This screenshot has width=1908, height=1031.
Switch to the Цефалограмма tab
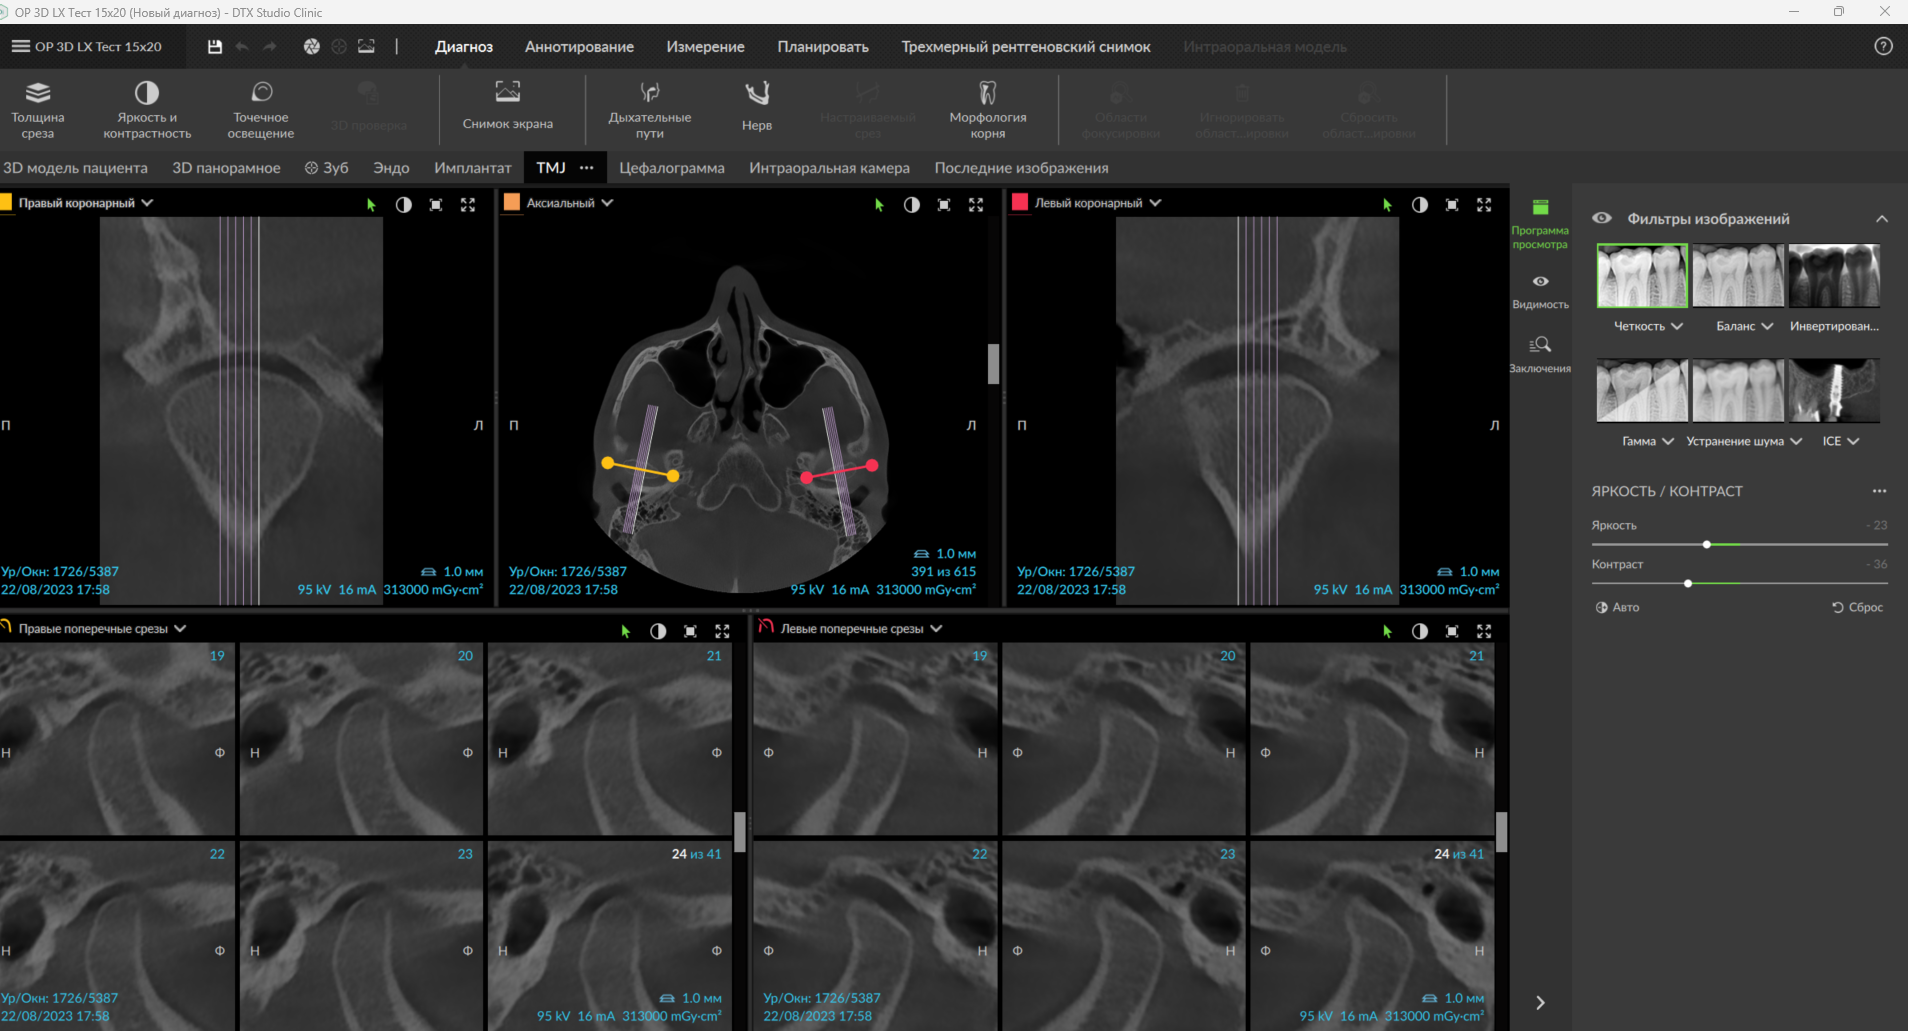(671, 168)
